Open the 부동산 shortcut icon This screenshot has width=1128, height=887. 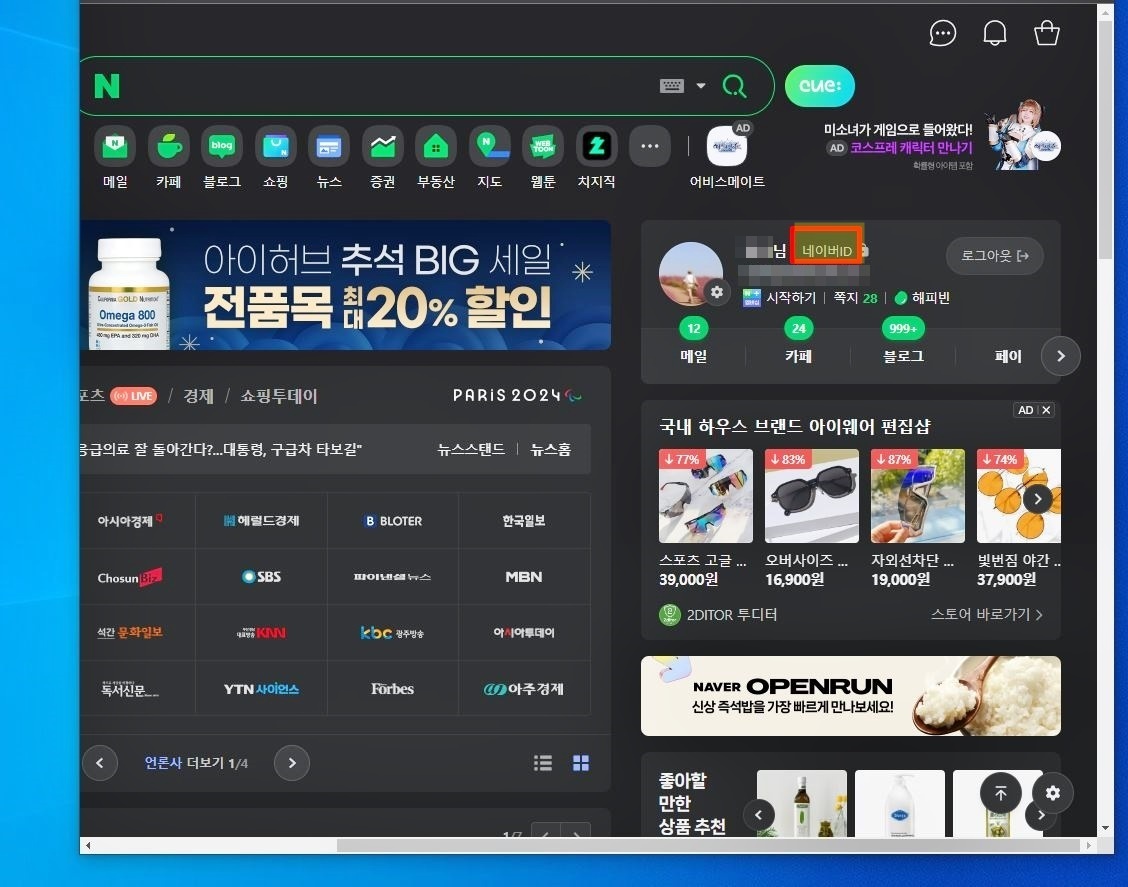click(436, 146)
